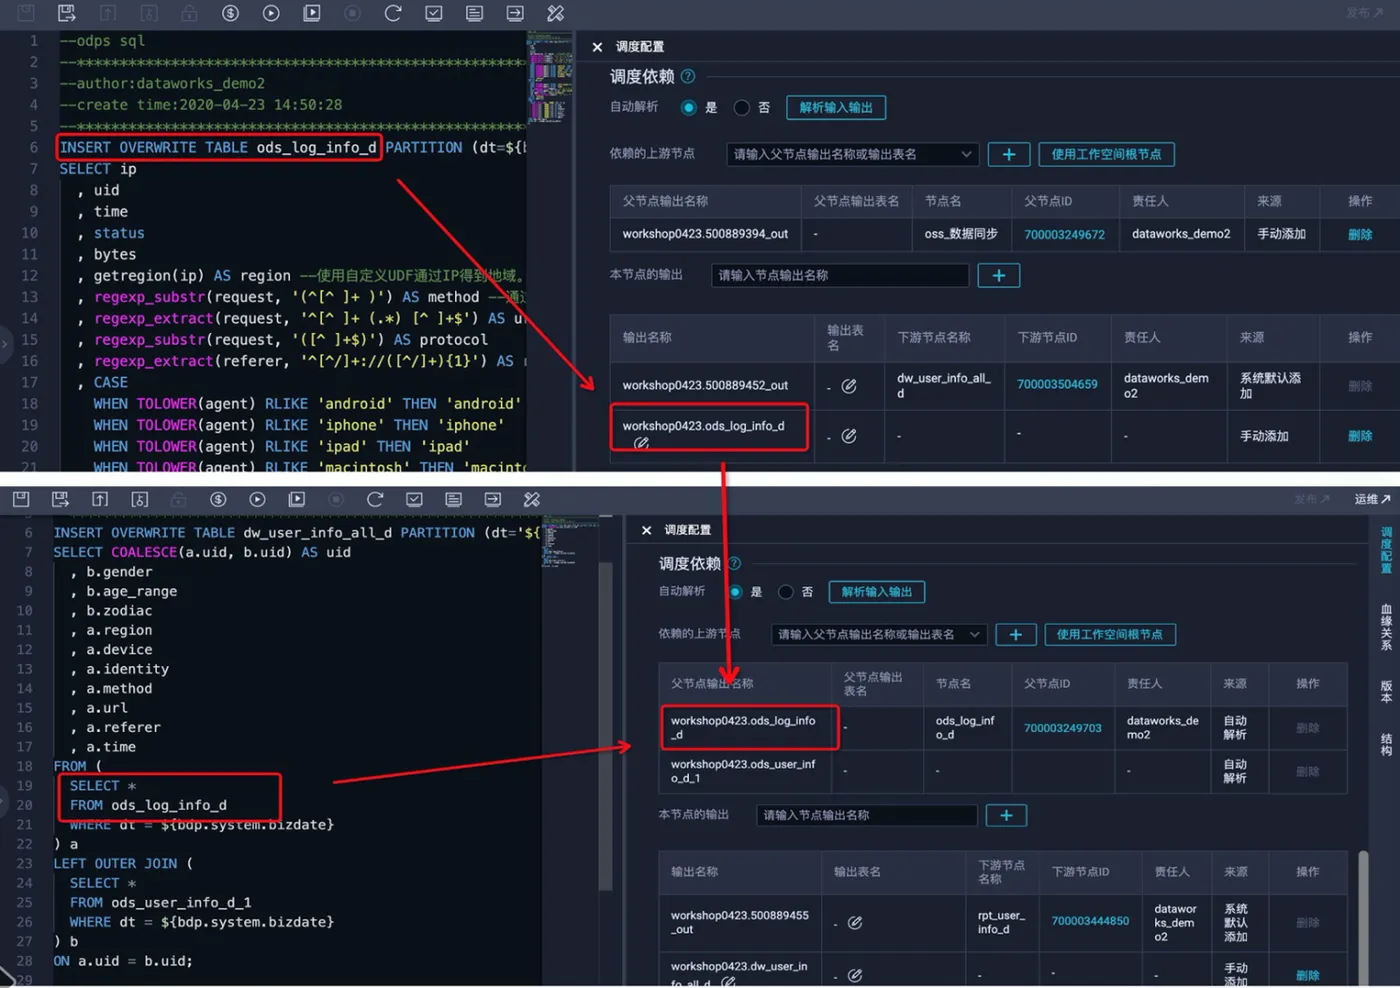1400x988 pixels.
Task: Click the dw_user_info_all_d editor vertical scrollbar
Action: [605, 725]
